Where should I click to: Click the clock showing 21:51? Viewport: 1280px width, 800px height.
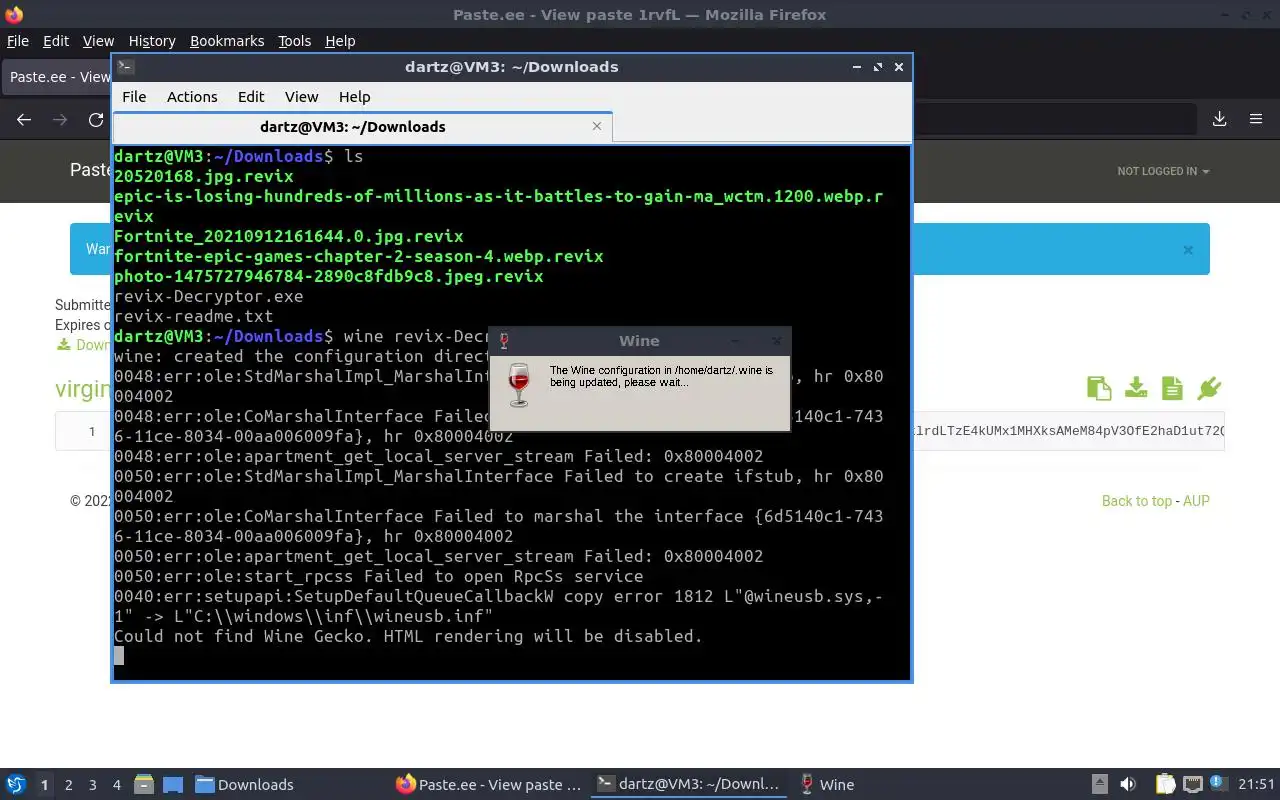coord(1257,784)
